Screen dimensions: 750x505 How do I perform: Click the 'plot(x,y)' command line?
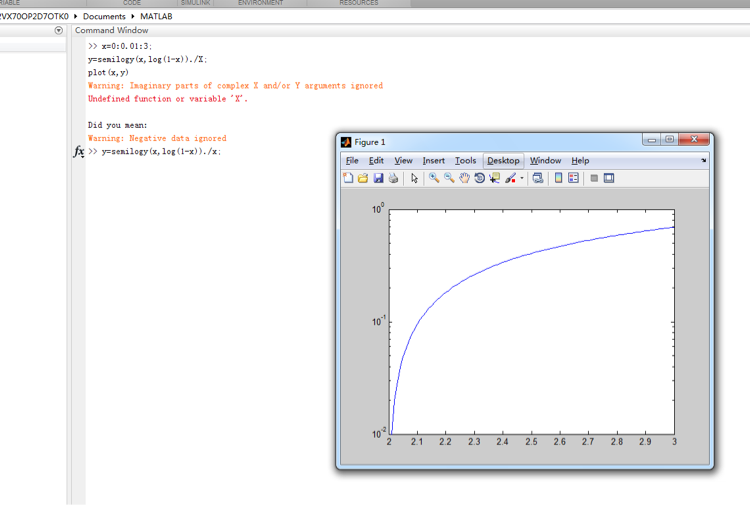[108, 73]
